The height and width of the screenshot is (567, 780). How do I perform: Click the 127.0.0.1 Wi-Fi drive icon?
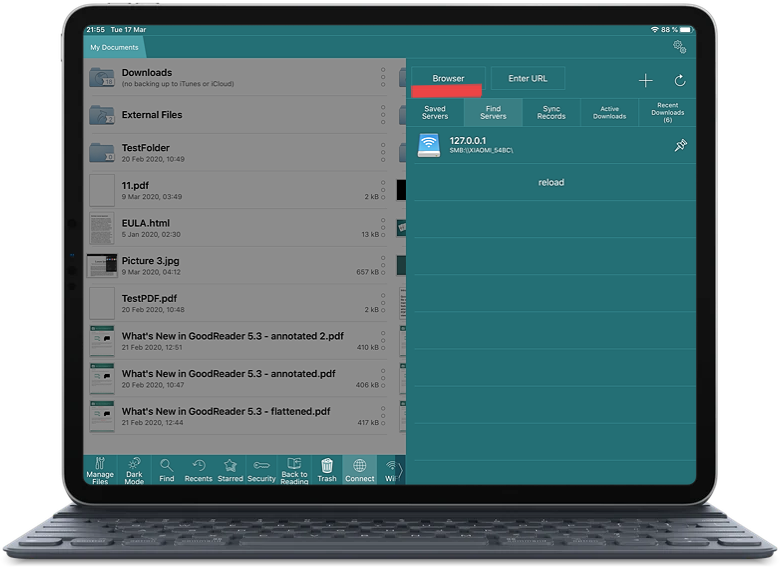pyautogui.click(x=428, y=145)
